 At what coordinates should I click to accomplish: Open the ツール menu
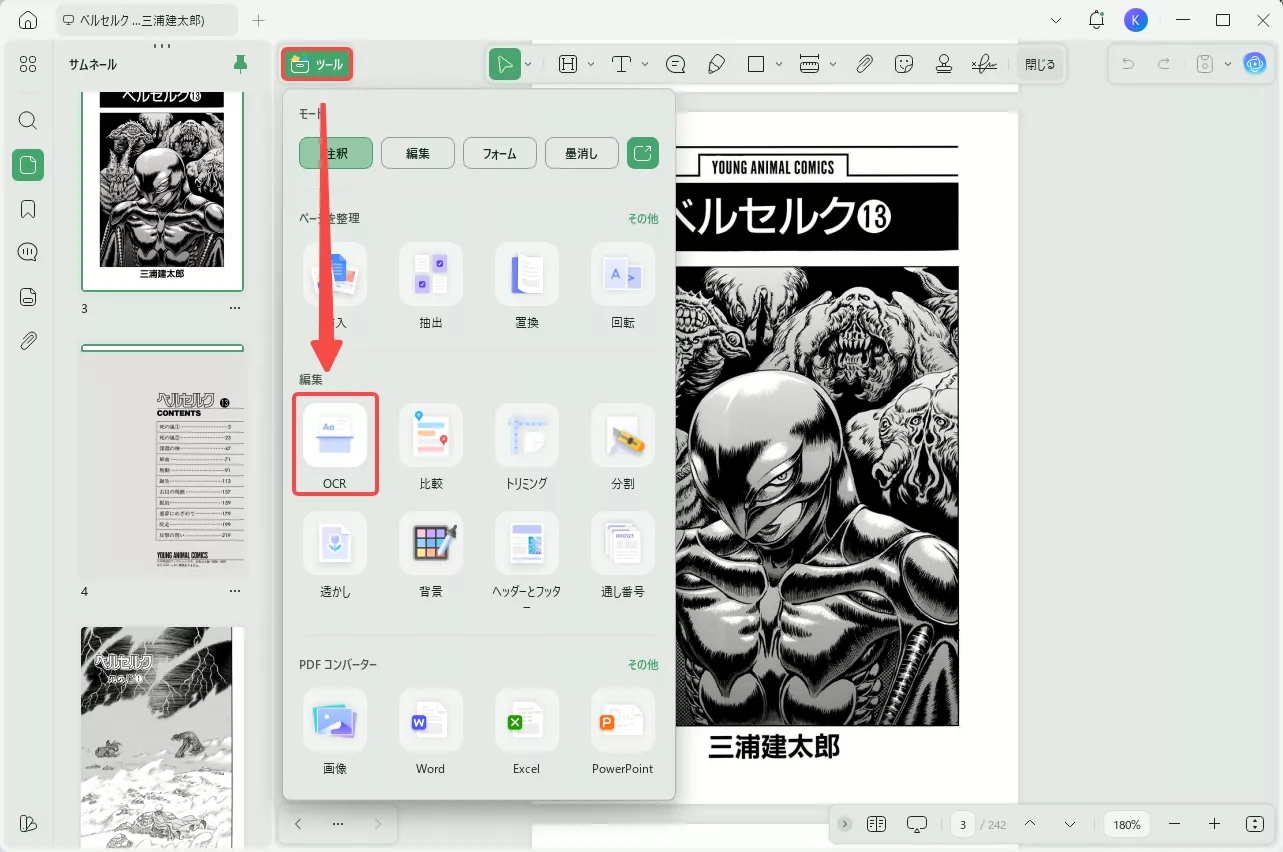tap(316, 62)
